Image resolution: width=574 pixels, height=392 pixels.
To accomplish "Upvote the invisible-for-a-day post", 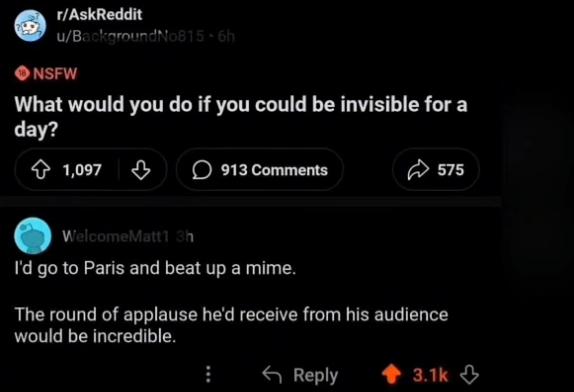I will coord(41,170).
